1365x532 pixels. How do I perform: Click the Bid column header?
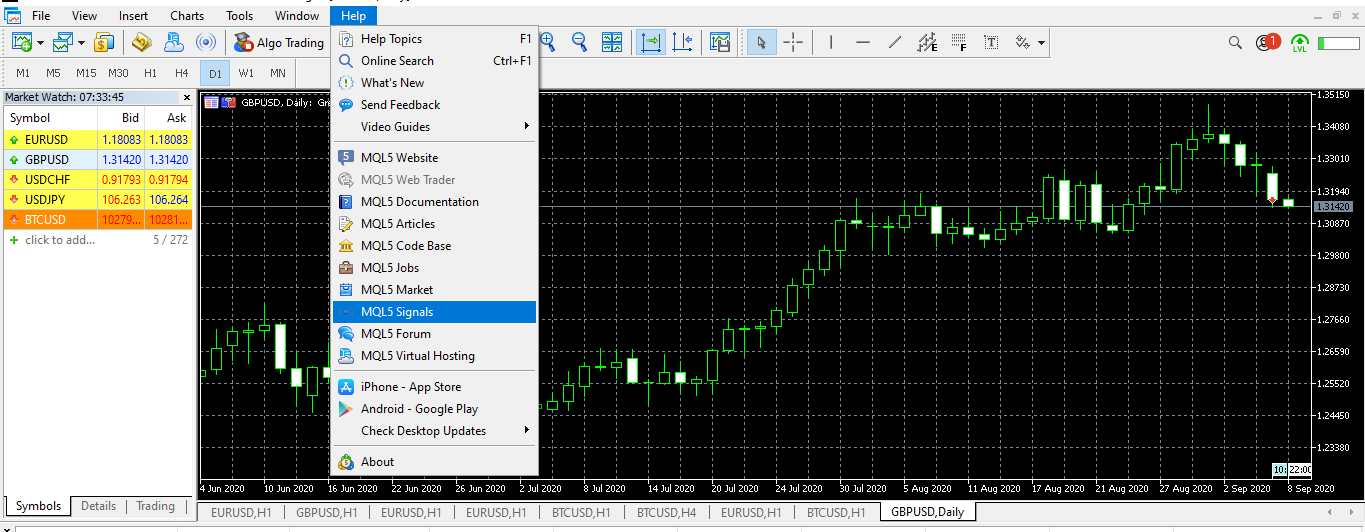tap(121, 118)
